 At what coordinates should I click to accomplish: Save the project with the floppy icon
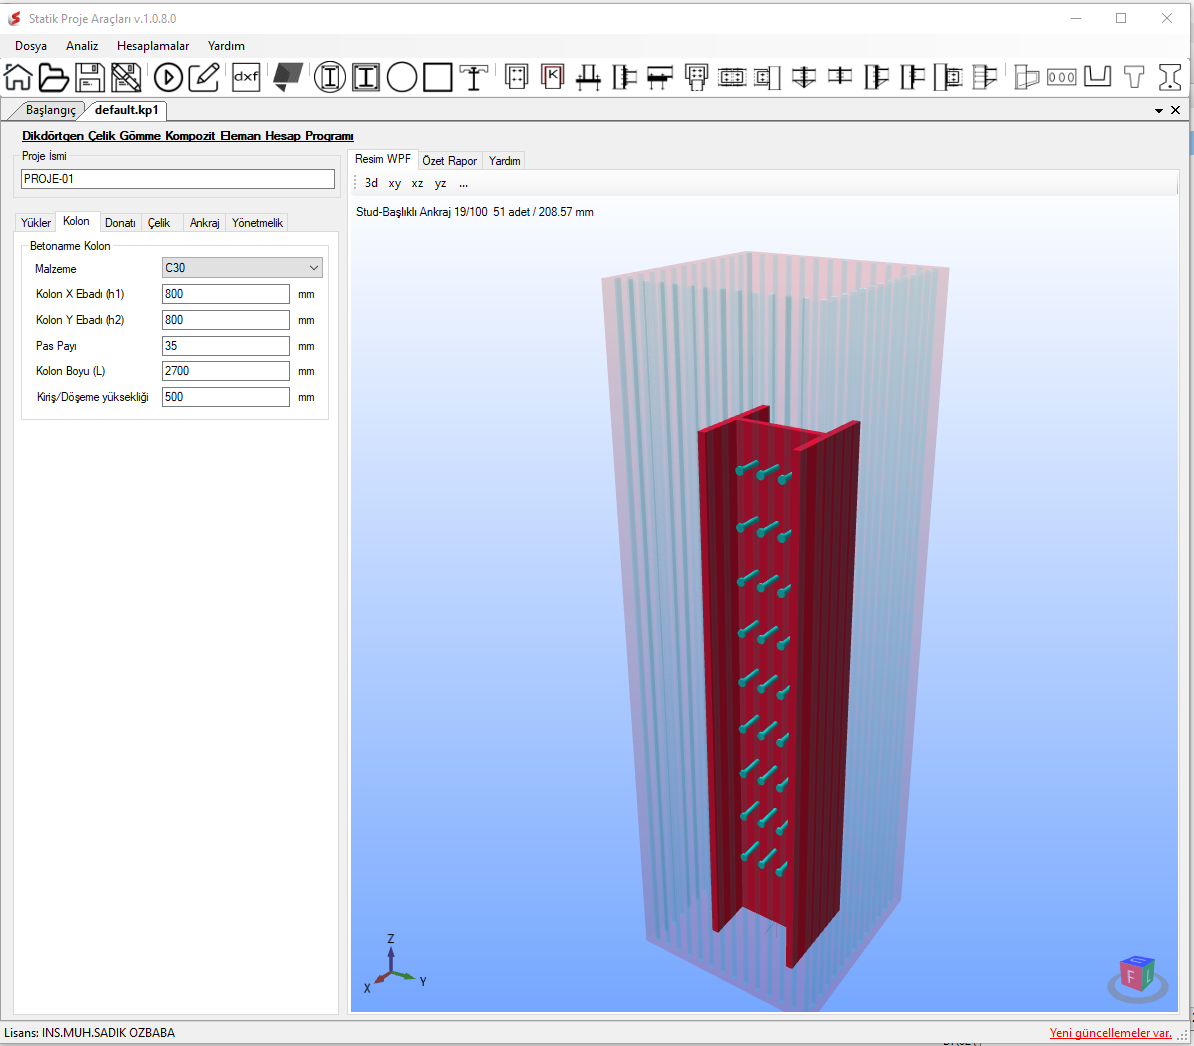pos(90,77)
